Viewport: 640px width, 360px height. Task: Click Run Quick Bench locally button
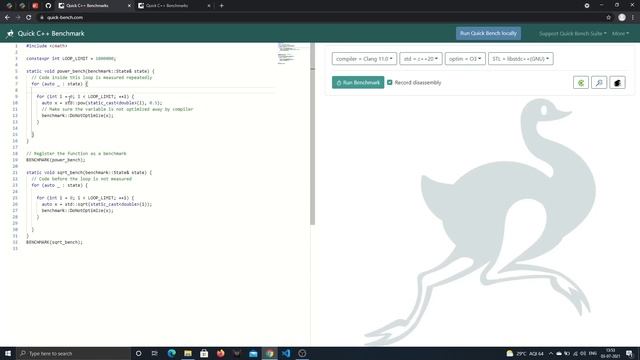[488, 33]
